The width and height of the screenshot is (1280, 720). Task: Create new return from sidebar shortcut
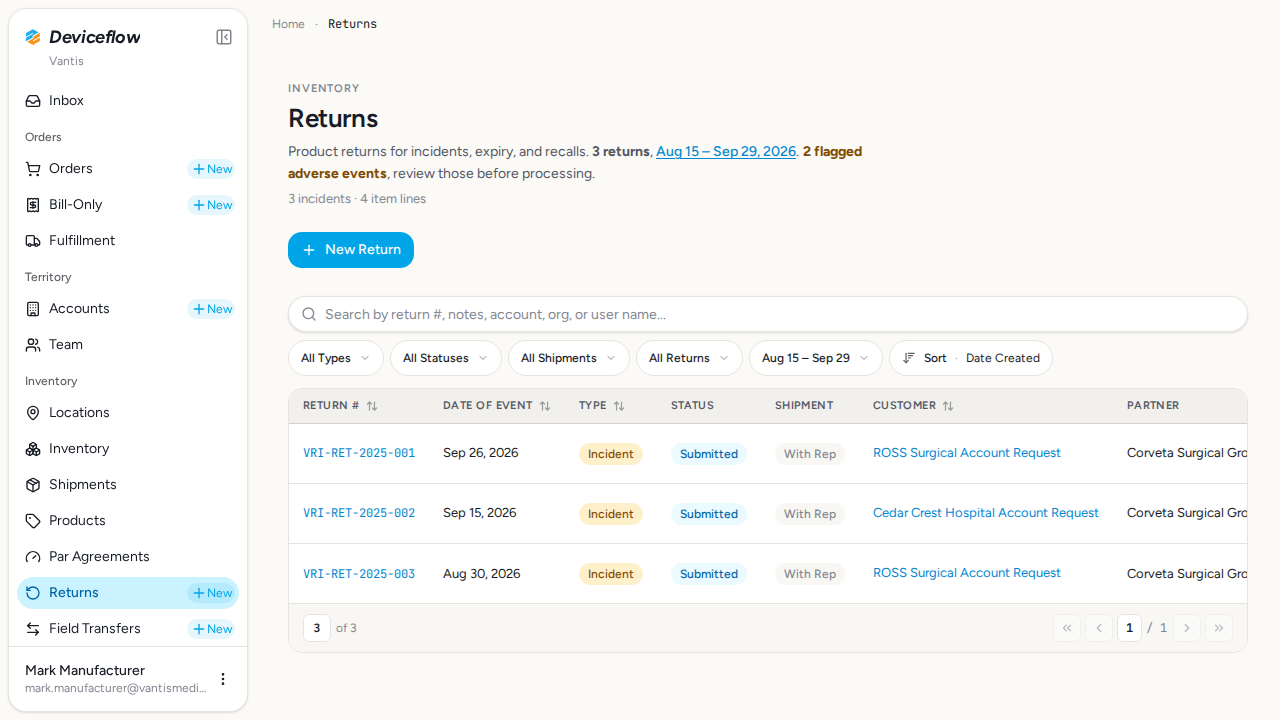tap(212, 593)
